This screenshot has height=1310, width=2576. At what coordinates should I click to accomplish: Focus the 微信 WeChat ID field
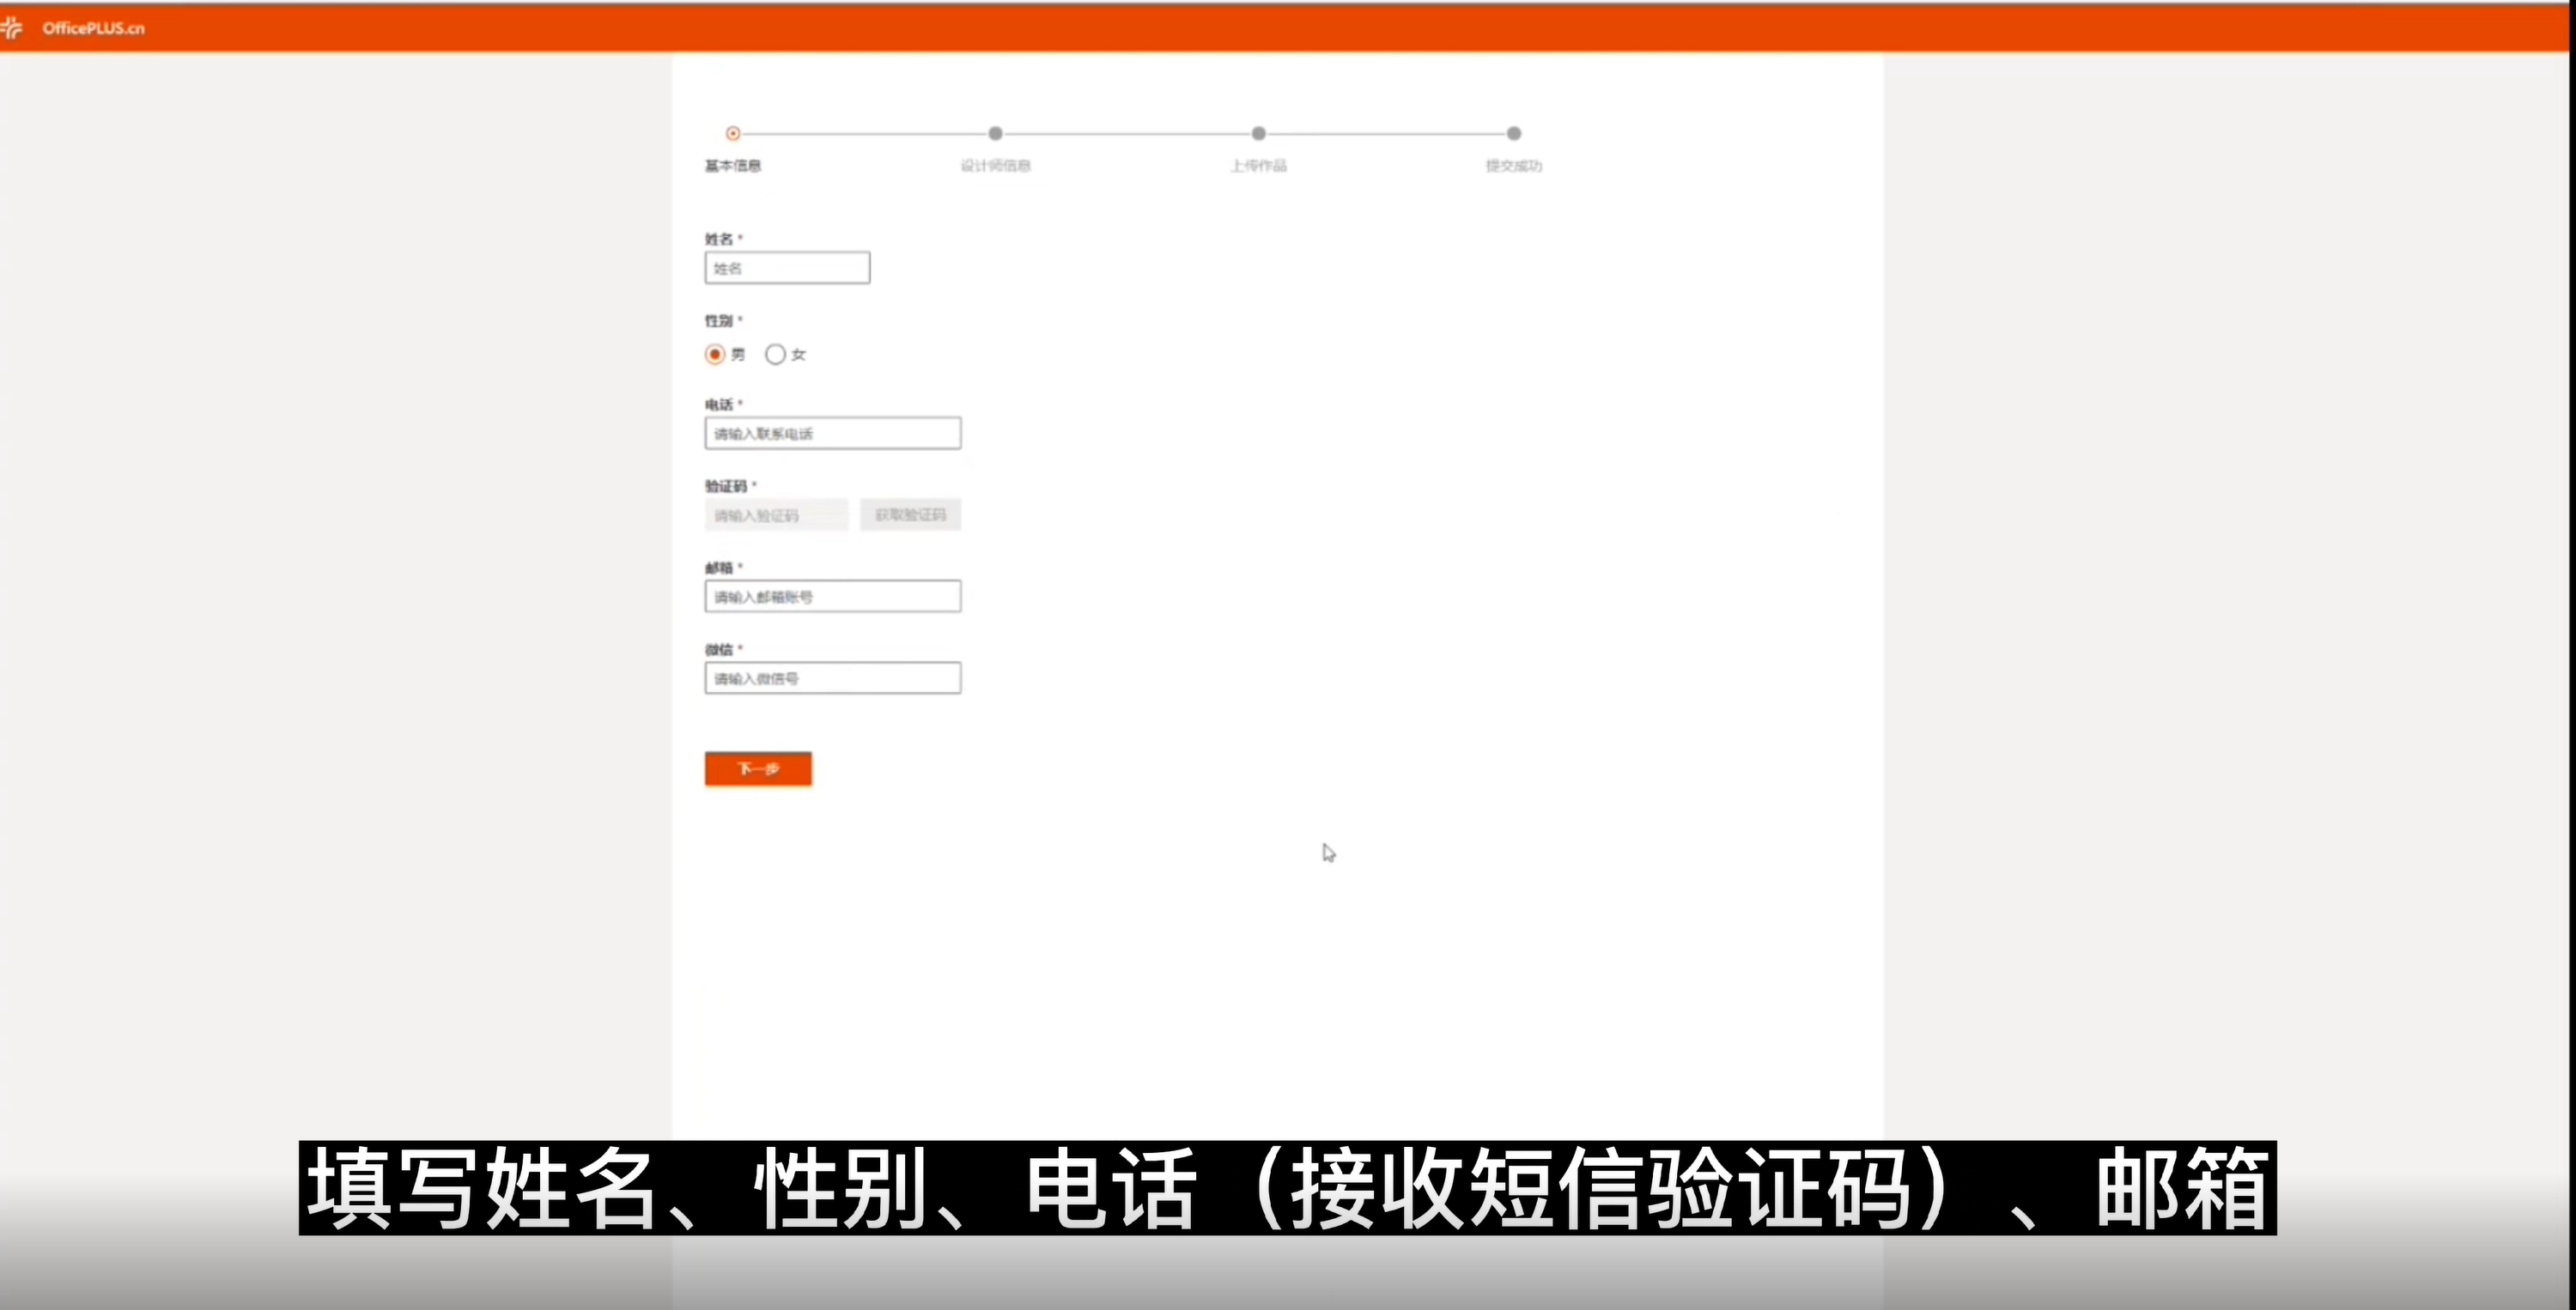pos(833,678)
